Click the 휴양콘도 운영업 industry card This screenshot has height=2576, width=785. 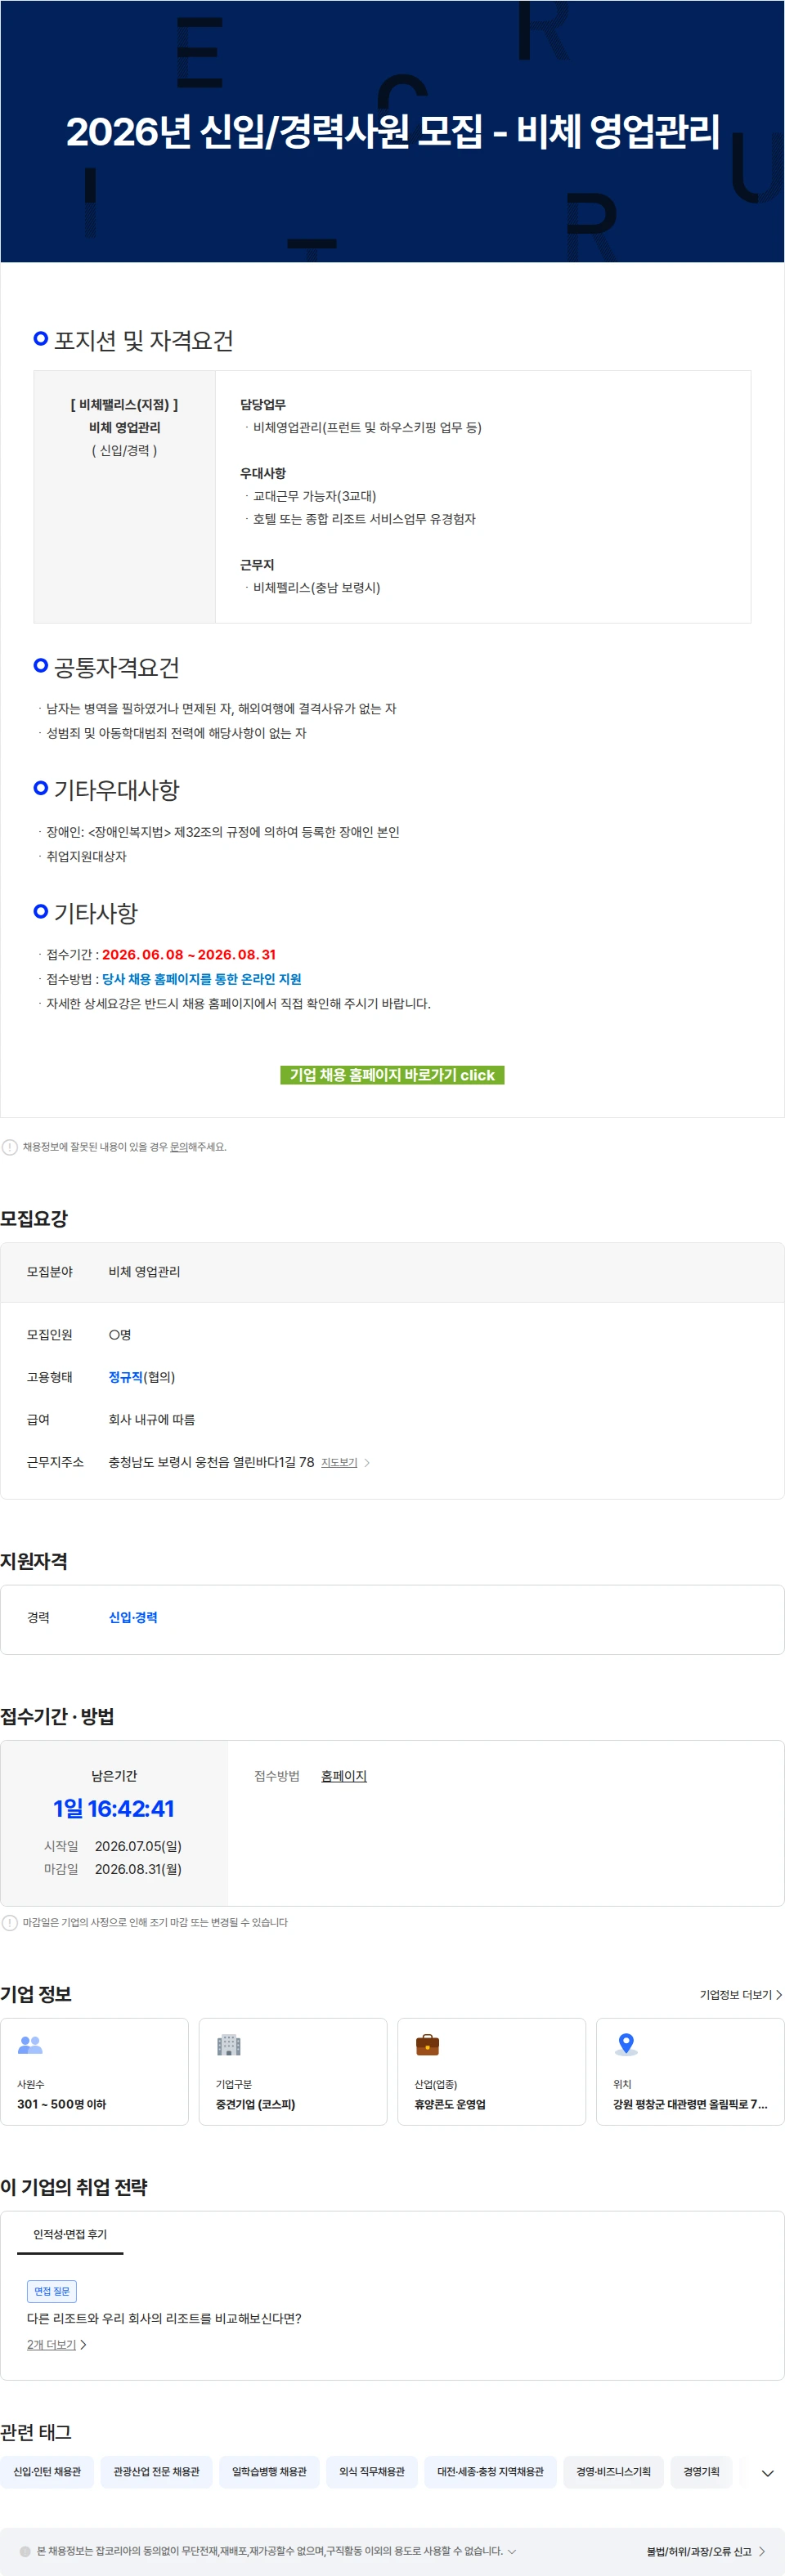tap(491, 2071)
